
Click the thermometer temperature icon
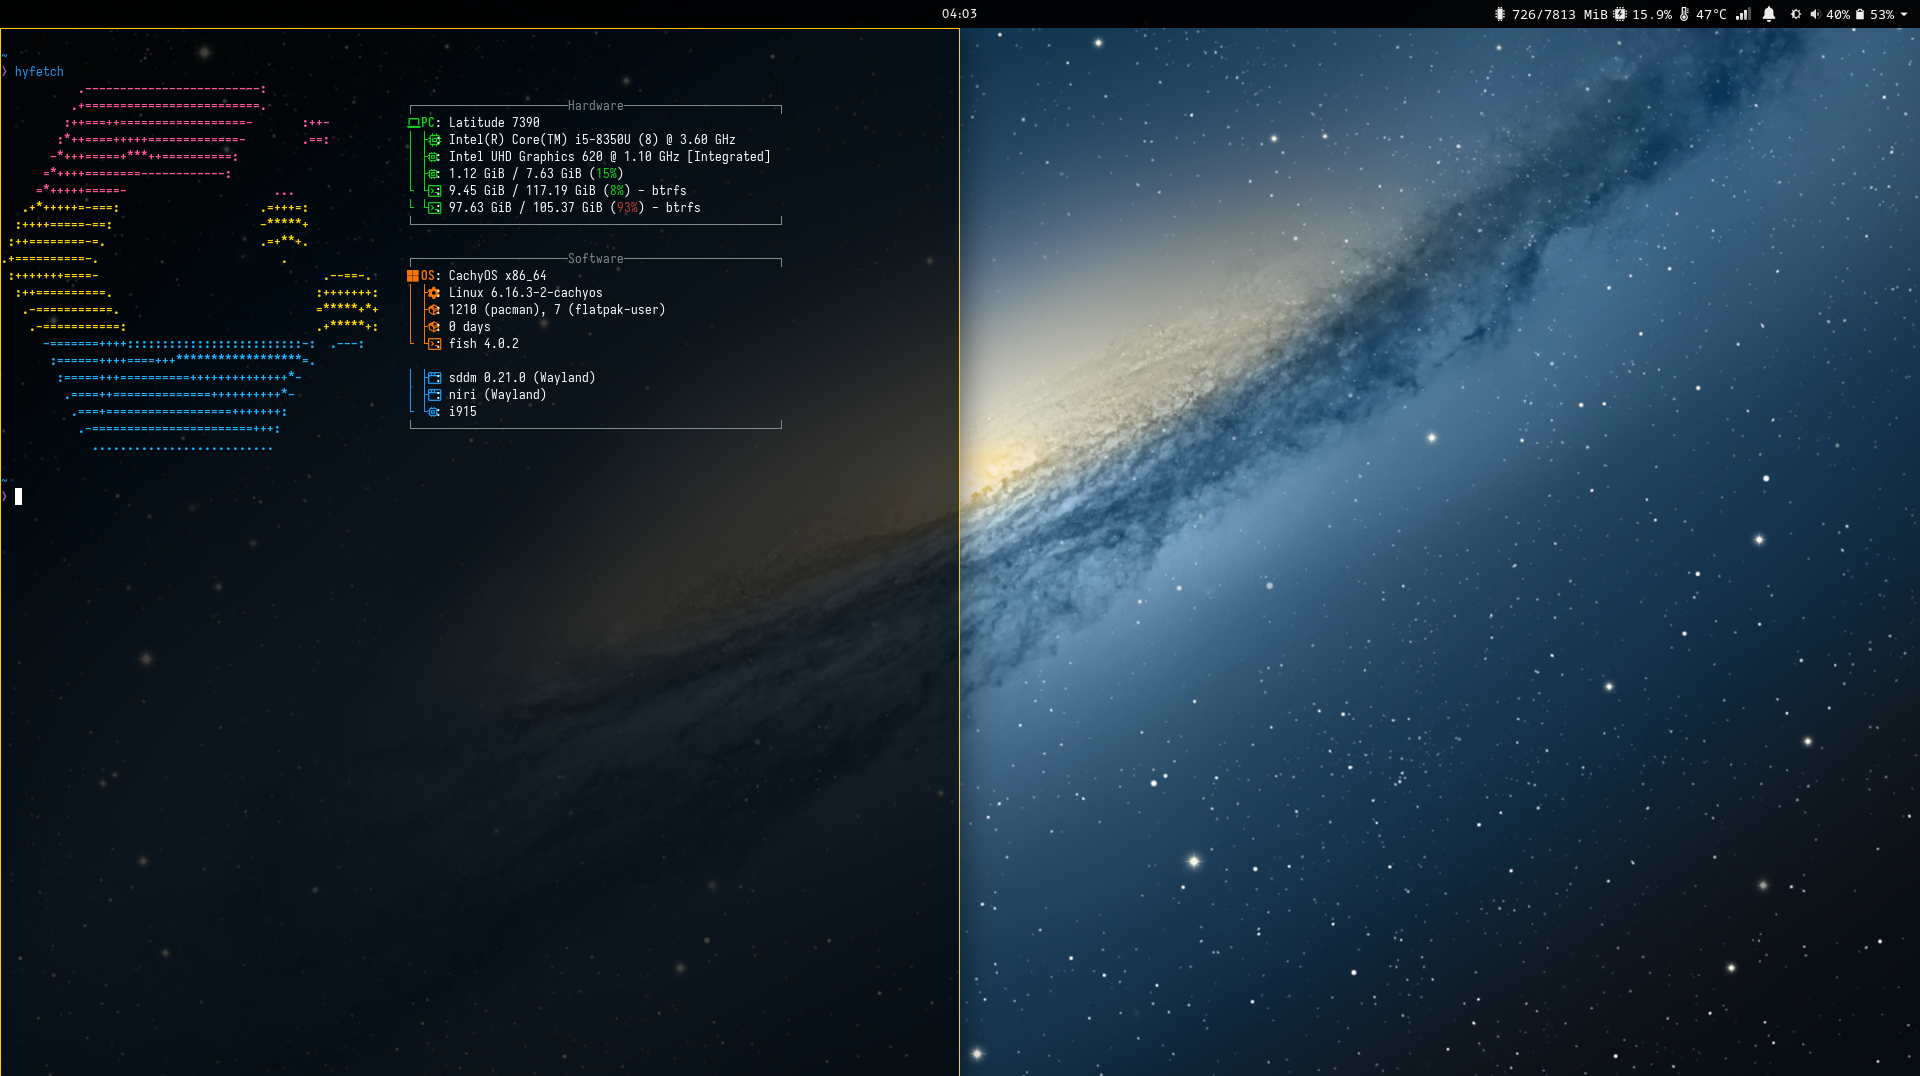point(1684,14)
